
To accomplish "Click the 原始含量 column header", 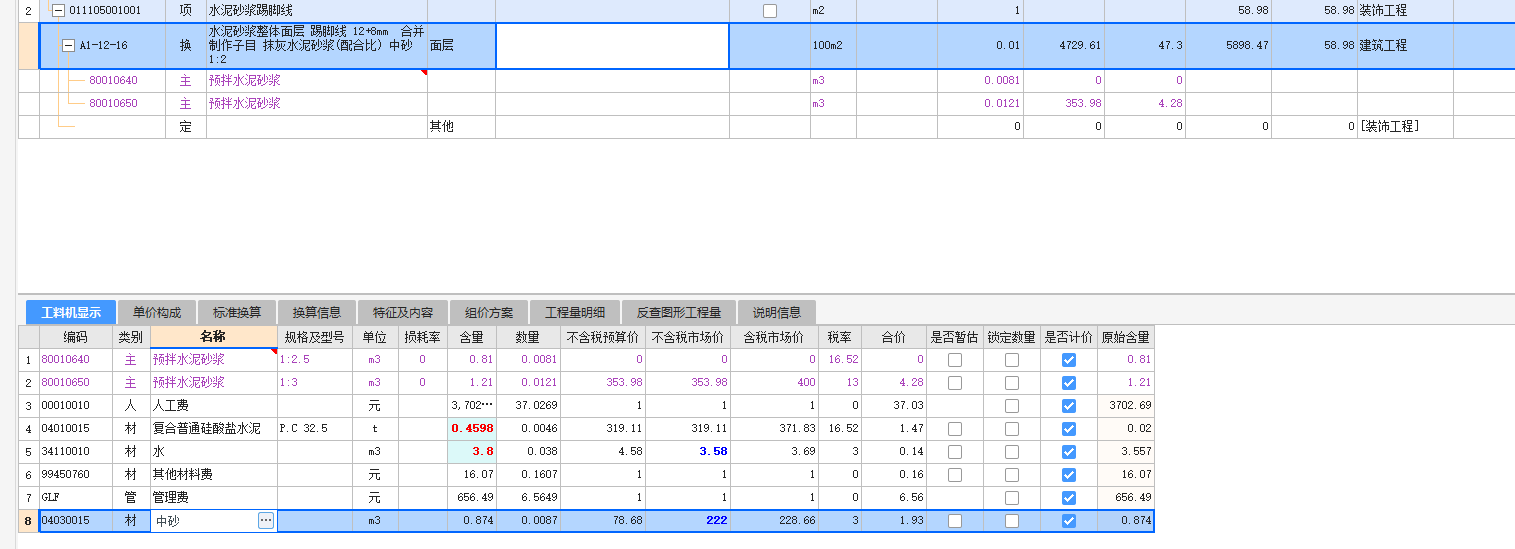I will point(1125,337).
